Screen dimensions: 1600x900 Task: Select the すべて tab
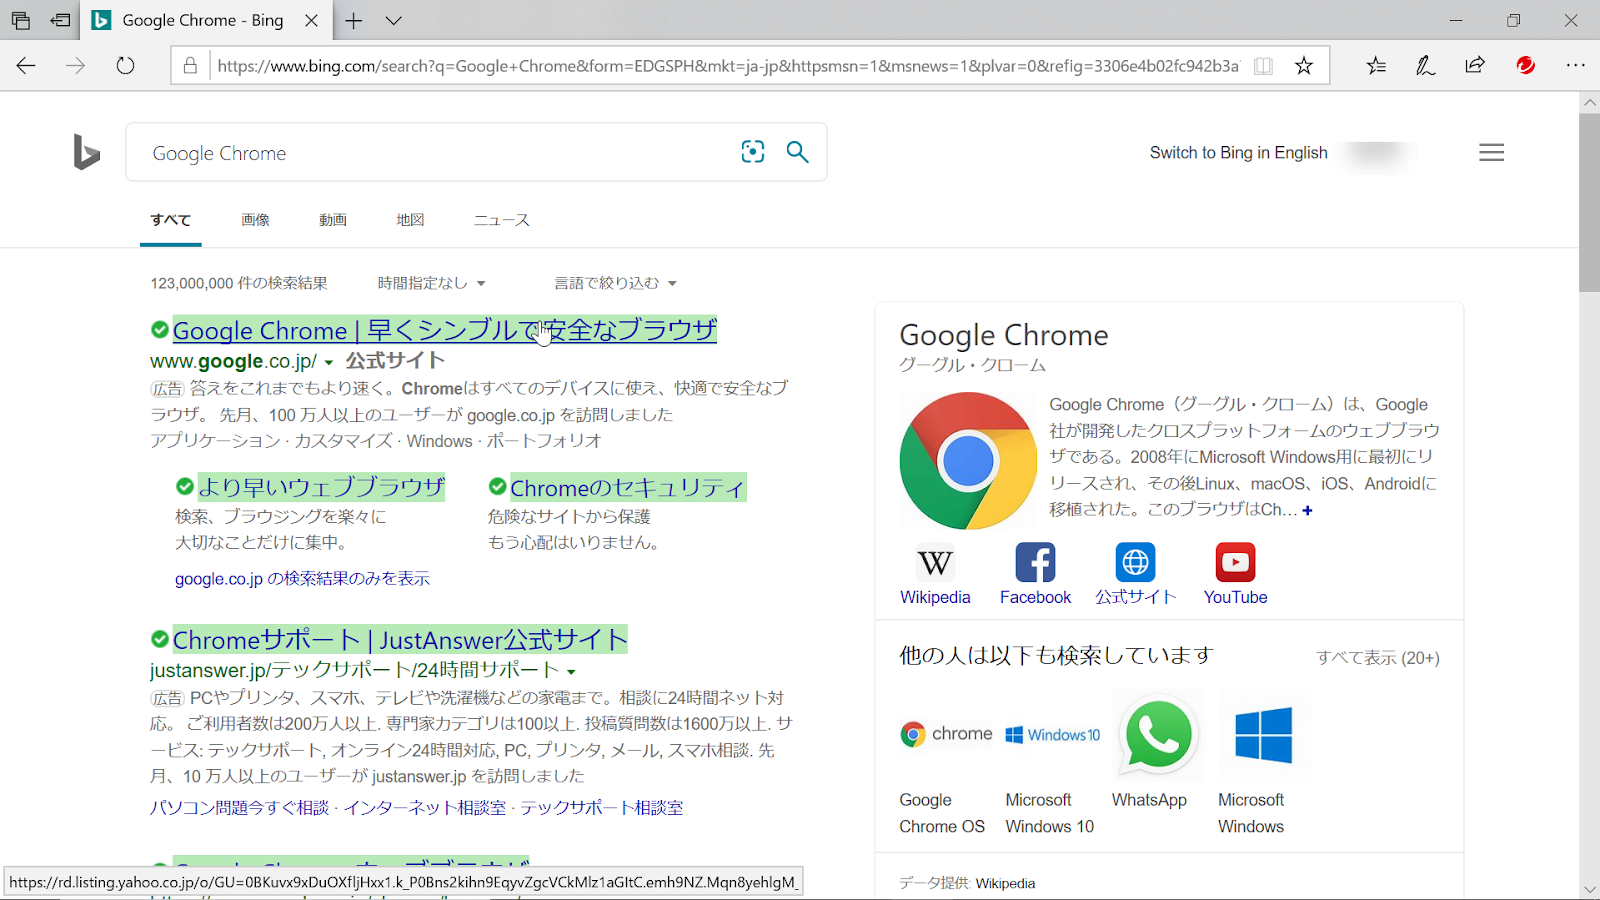click(171, 220)
